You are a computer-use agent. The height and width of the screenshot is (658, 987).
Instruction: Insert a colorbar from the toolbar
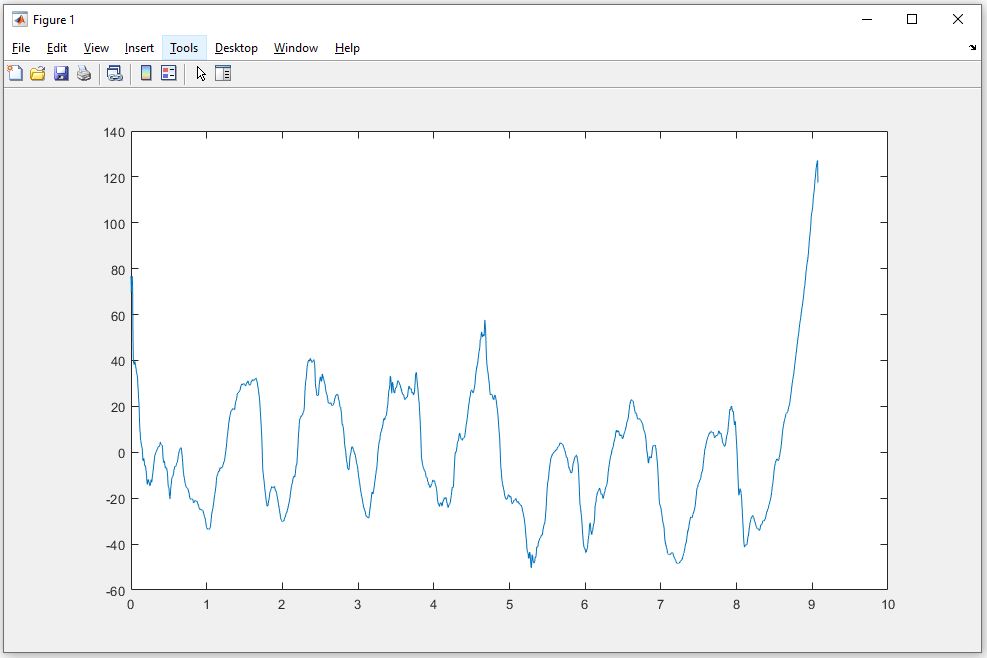pyautogui.click(x=146, y=73)
